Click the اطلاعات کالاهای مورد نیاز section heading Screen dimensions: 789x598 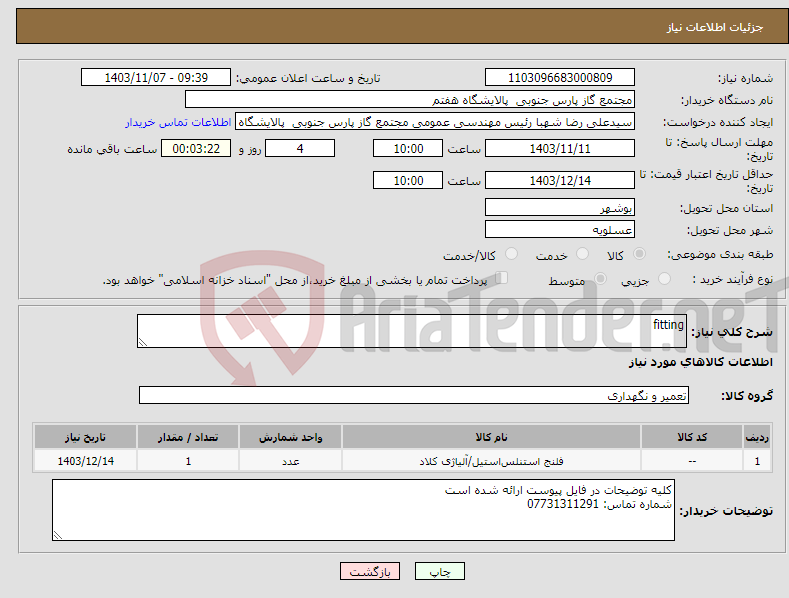pyautogui.click(x=701, y=362)
